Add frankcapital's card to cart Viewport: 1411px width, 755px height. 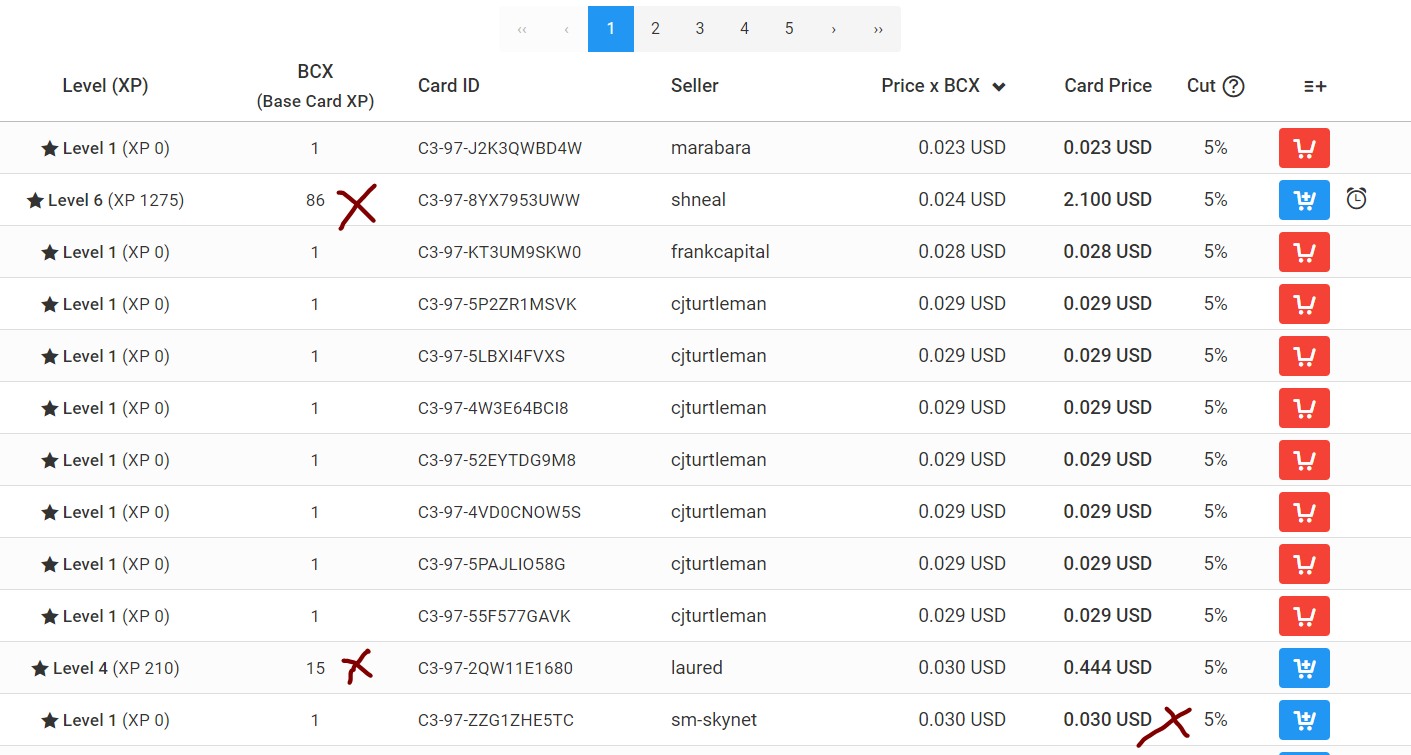click(1304, 252)
